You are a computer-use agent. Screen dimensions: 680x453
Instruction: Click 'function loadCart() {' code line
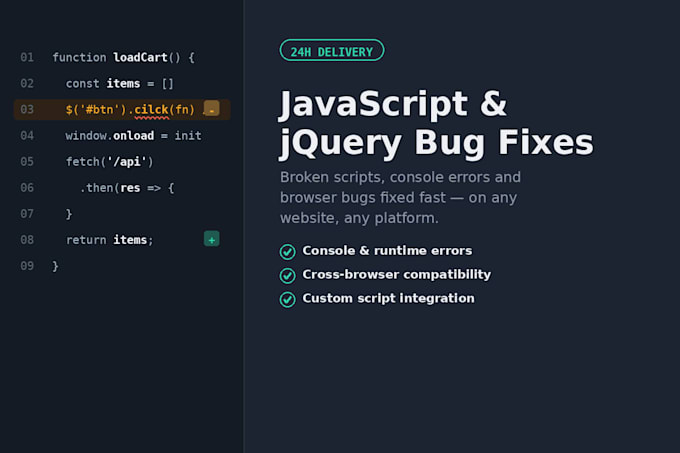(x=124, y=58)
